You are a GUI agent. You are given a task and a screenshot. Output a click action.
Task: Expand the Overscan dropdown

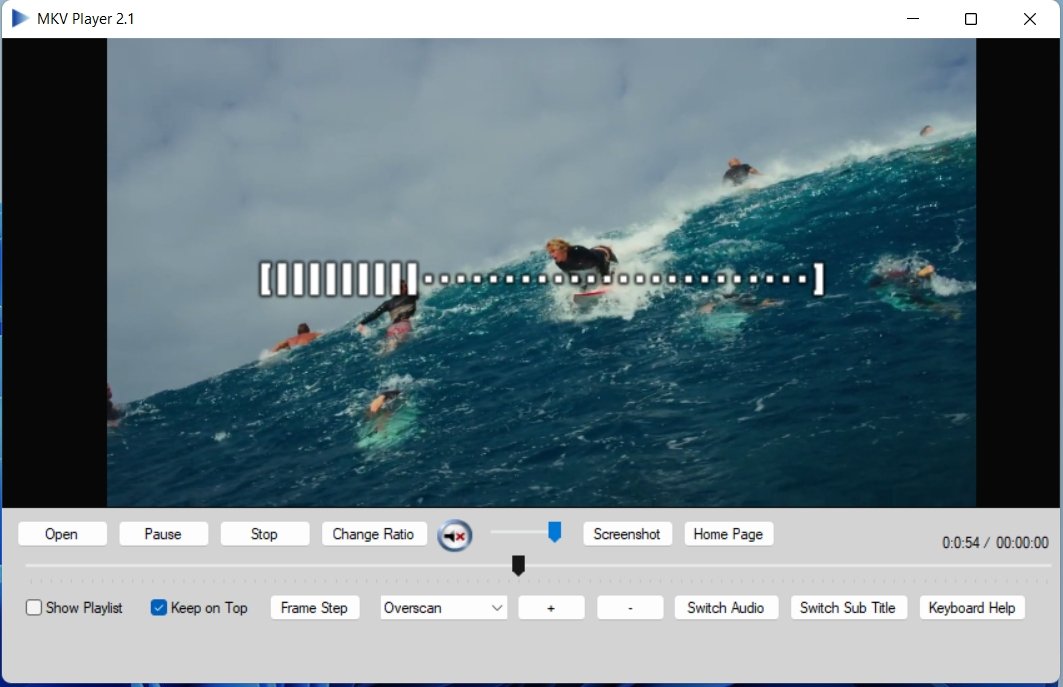coord(443,608)
